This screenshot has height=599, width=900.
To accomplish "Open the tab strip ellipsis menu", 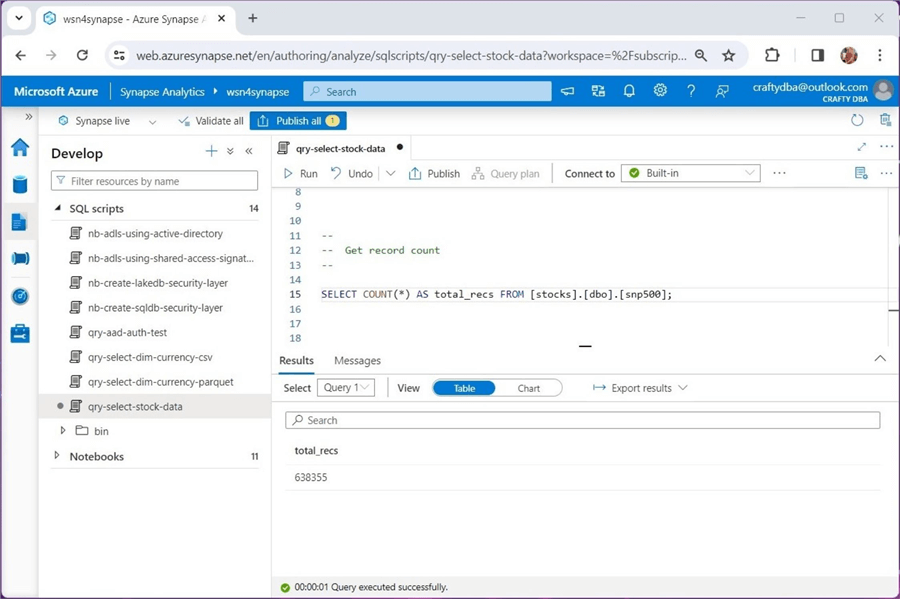I will [886, 147].
